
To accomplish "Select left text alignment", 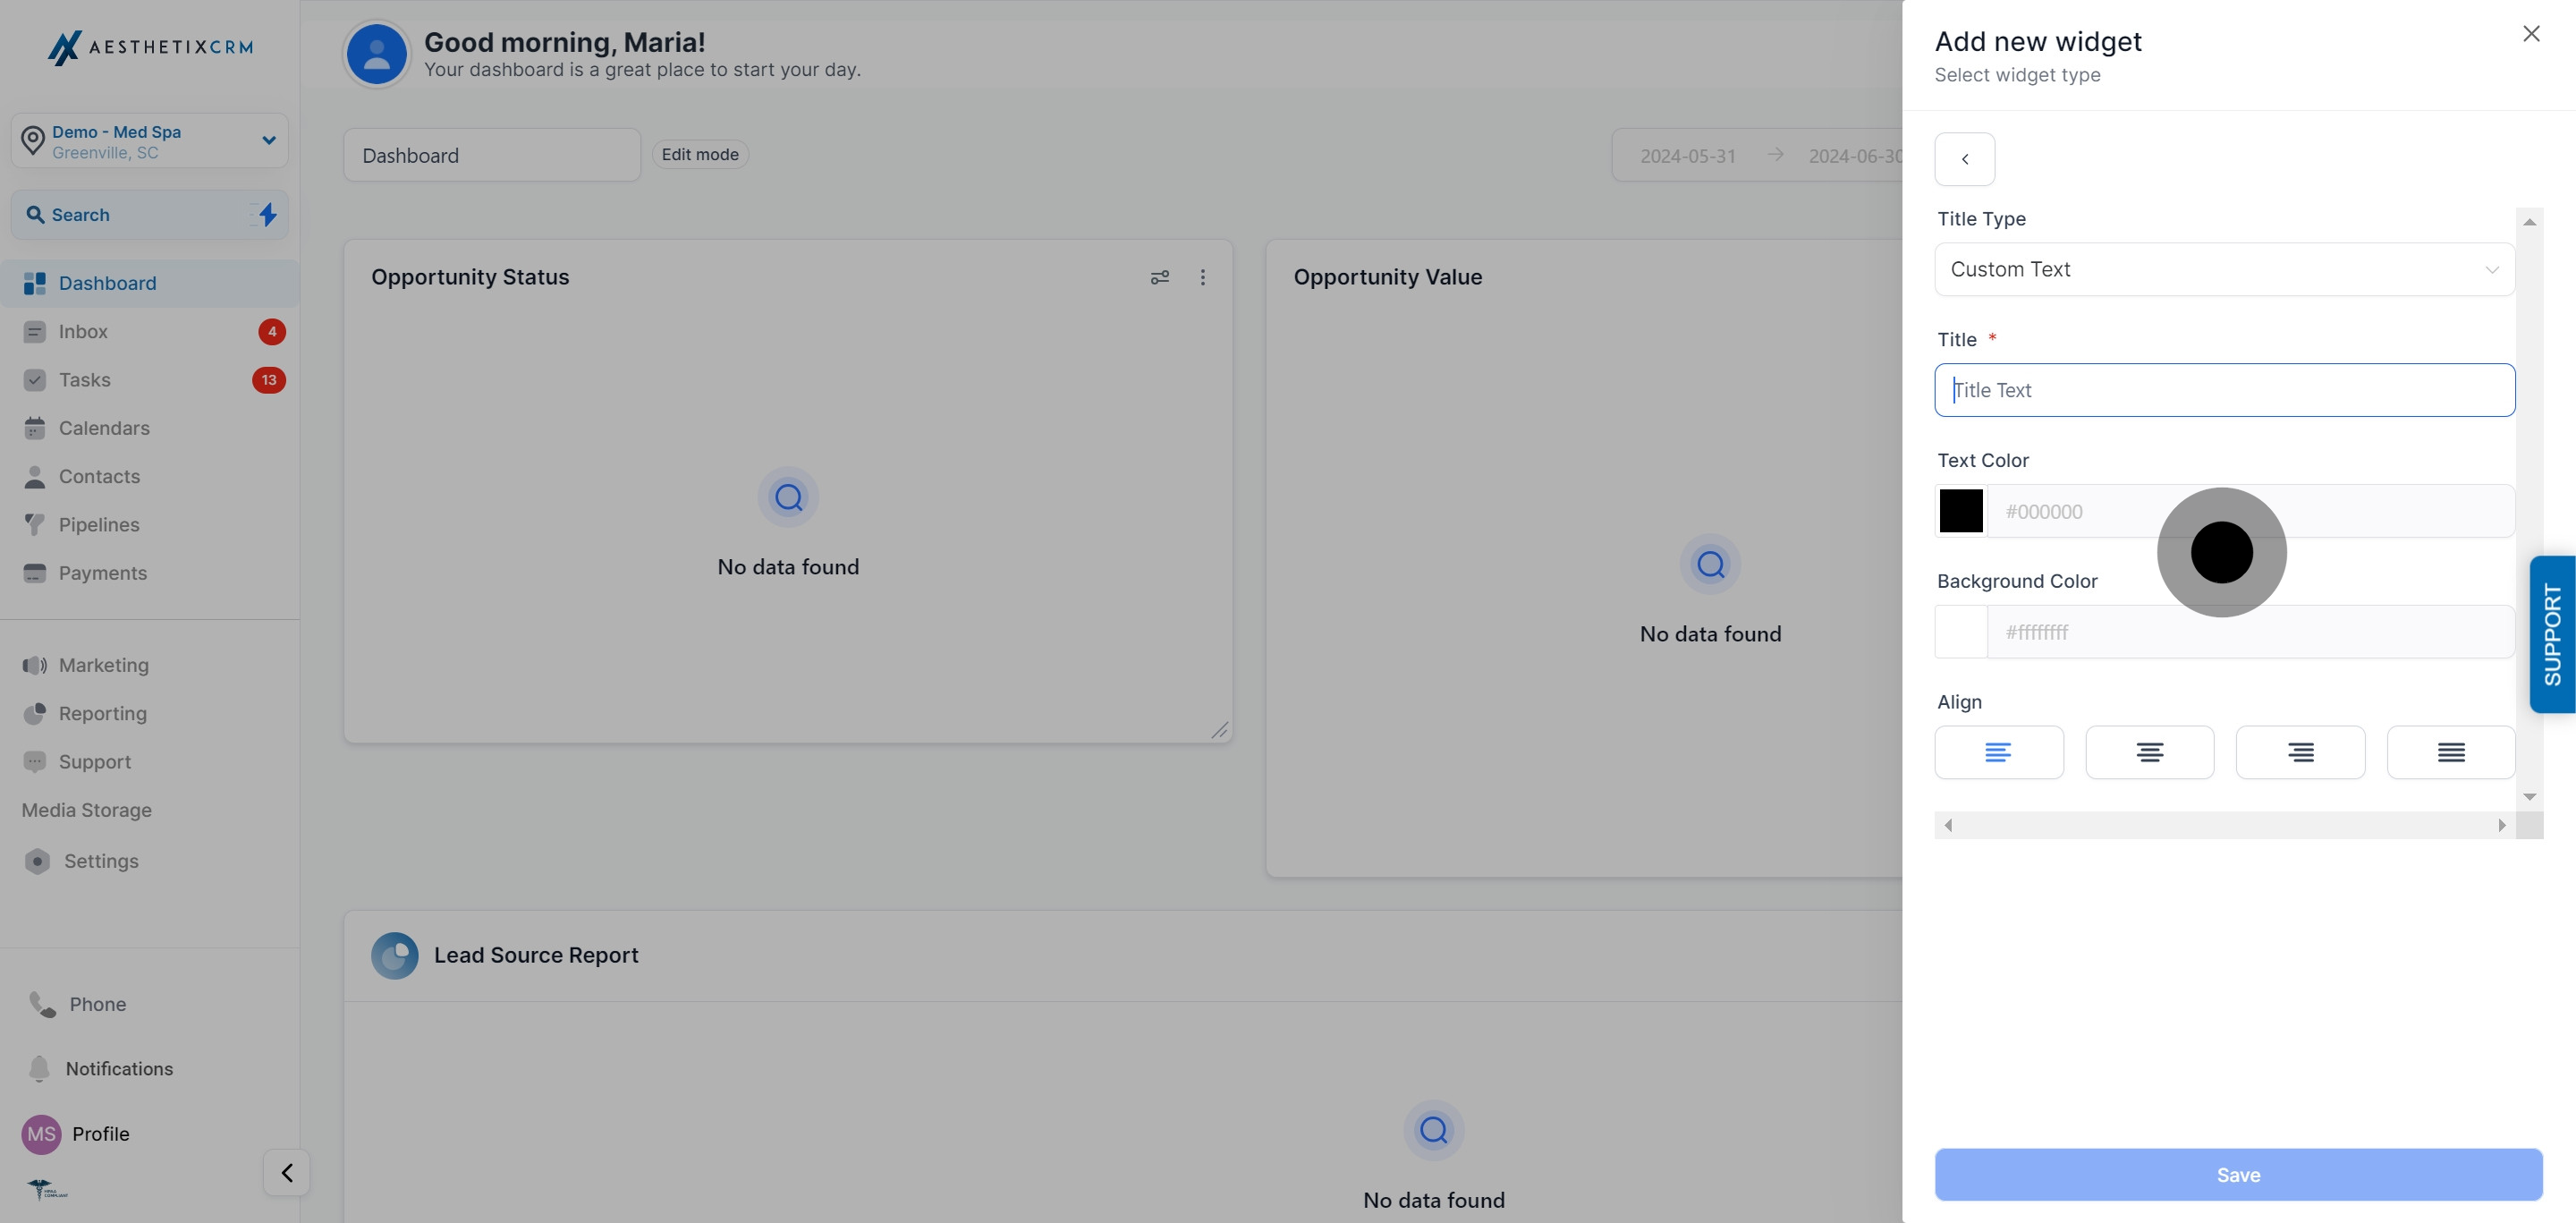I will tap(1999, 752).
